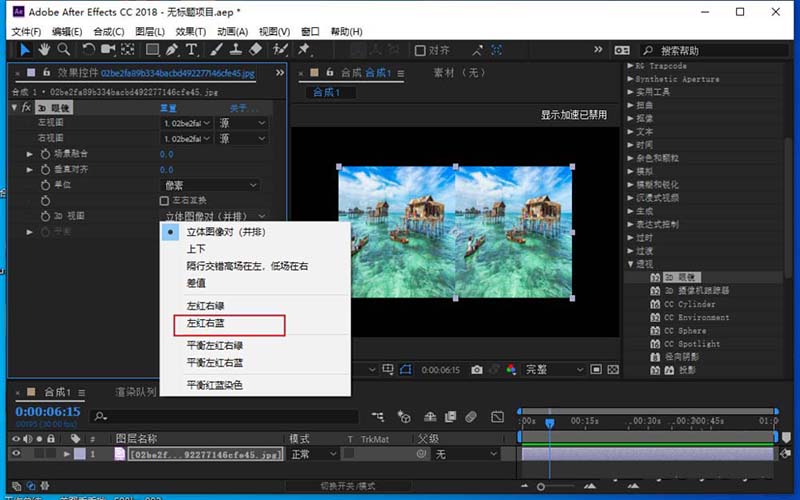This screenshot has height=500, width=800.
Task: Select the Rotation tool
Action: click(x=88, y=49)
